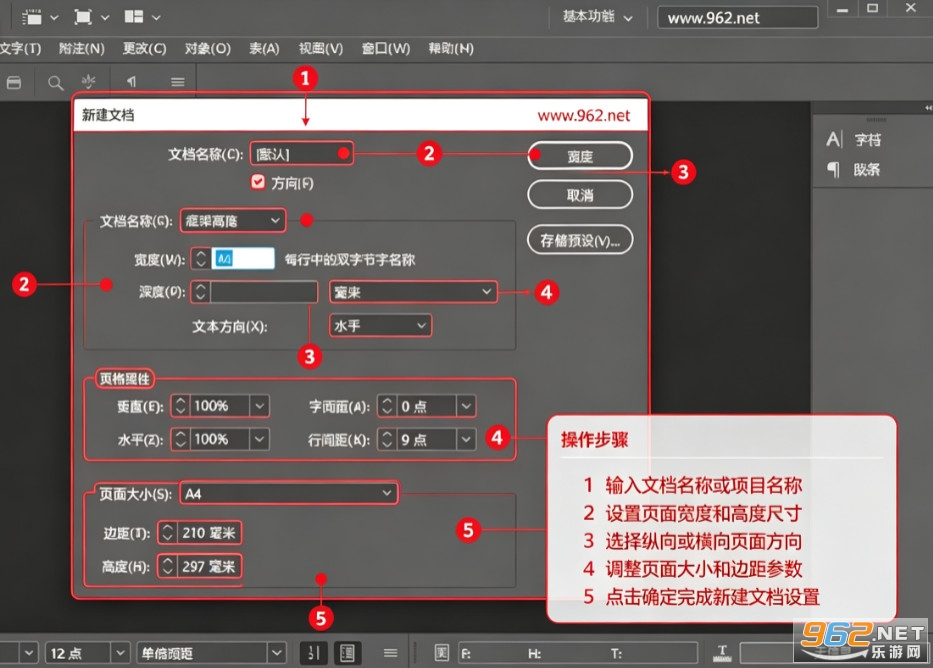Click the magnifier search icon in toolbar

[55, 83]
